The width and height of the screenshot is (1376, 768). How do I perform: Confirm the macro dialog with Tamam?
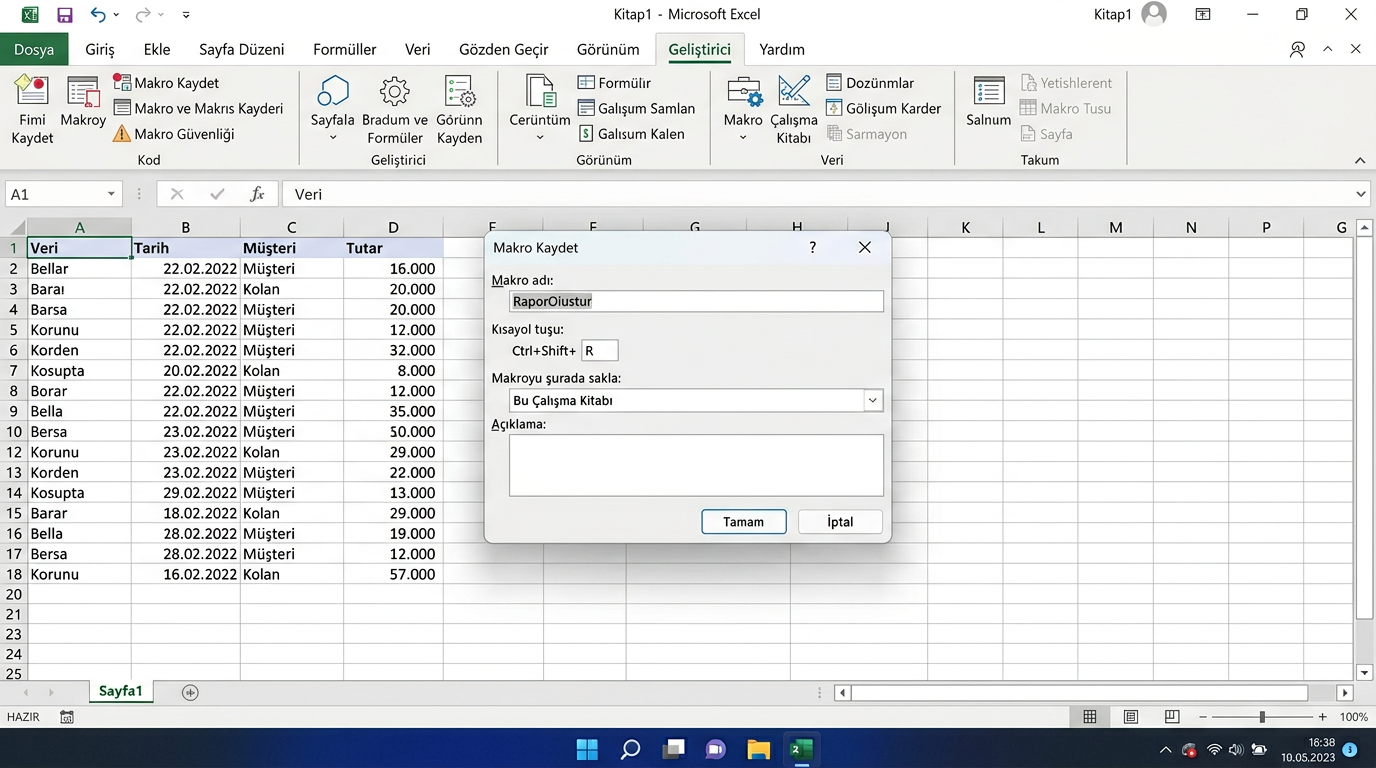(x=743, y=522)
